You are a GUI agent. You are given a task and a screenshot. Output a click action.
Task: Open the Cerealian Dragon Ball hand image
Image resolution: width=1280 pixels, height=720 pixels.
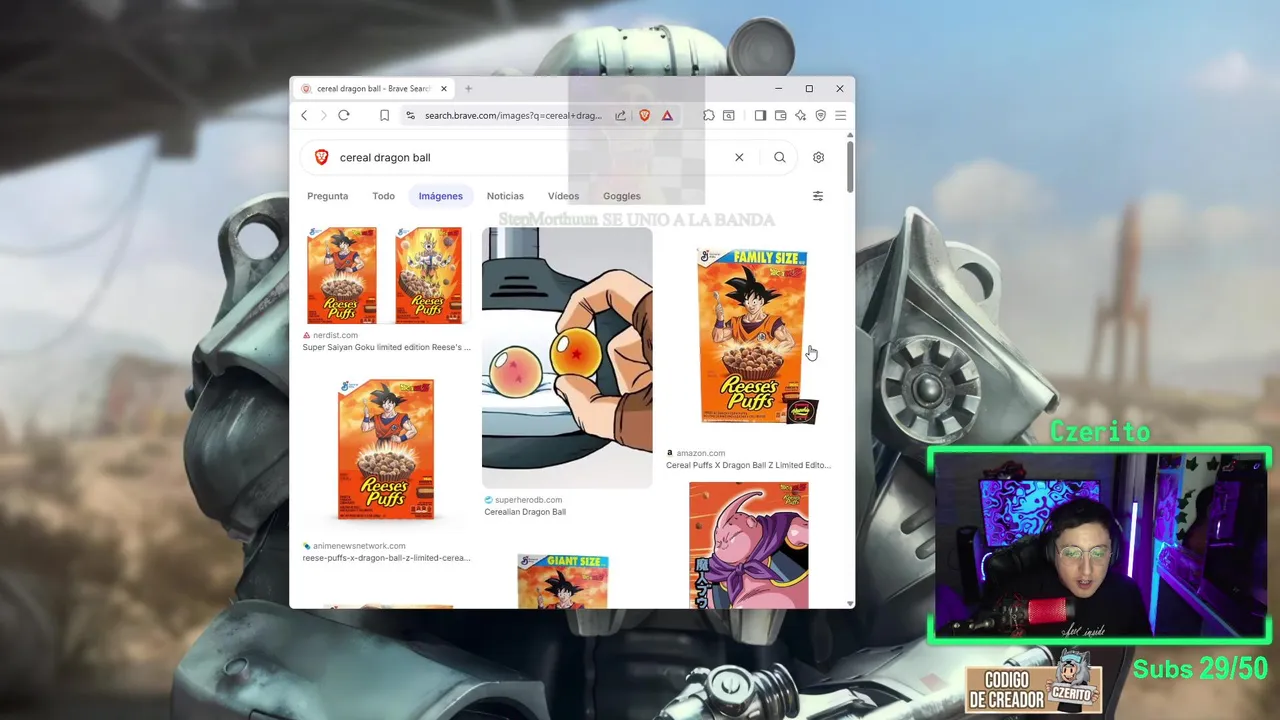567,357
